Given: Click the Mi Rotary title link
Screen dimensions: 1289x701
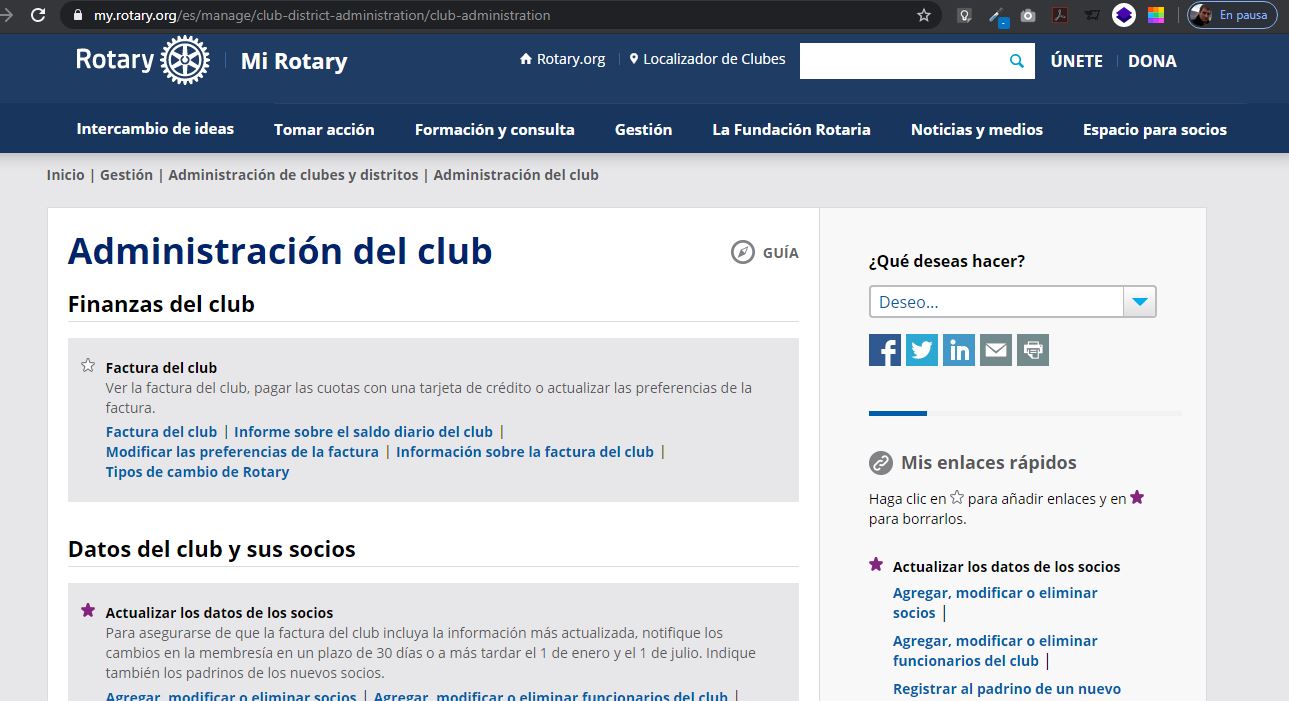Looking at the screenshot, I should pos(294,61).
